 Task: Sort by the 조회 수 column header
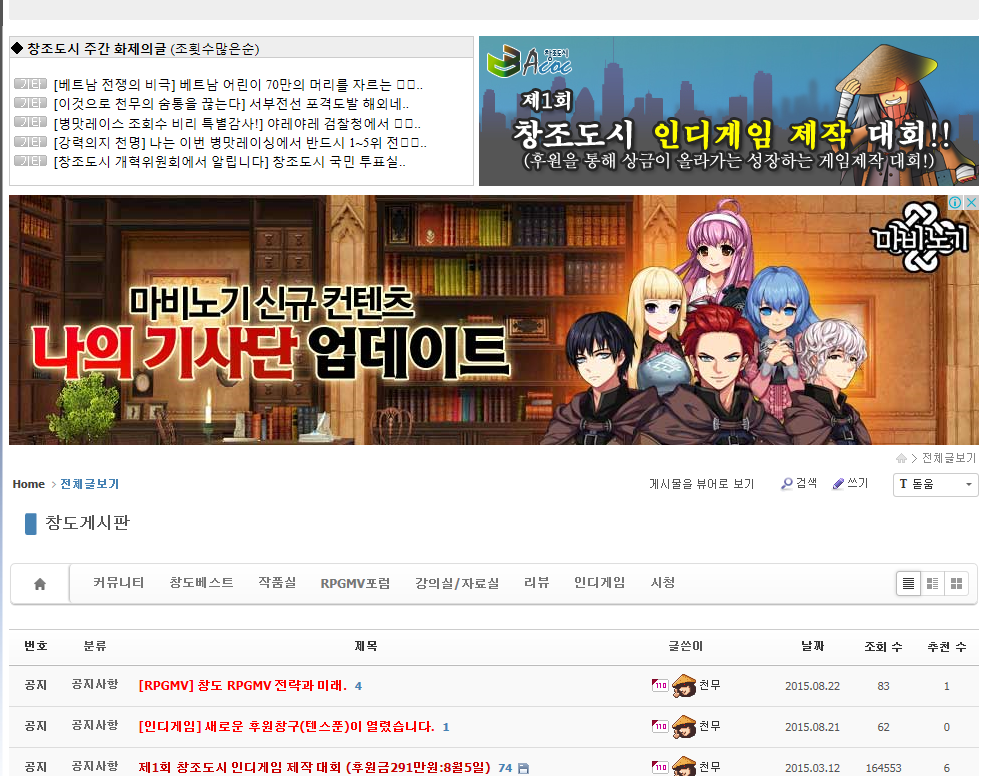tap(883, 647)
